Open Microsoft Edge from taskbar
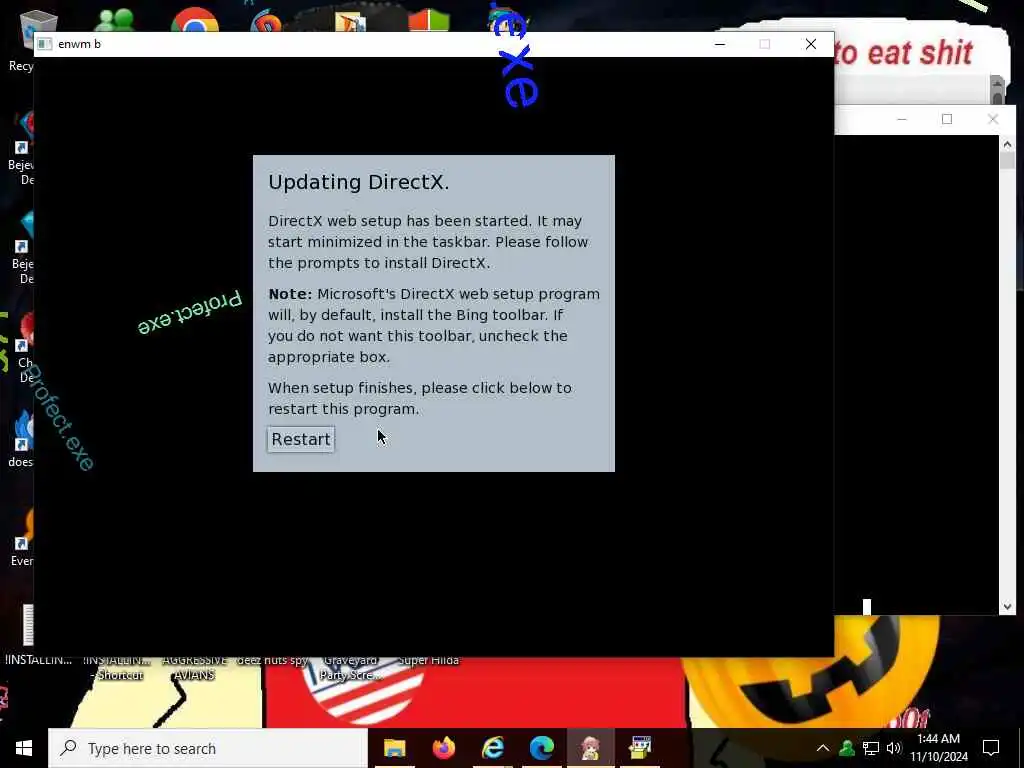 point(541,748)
